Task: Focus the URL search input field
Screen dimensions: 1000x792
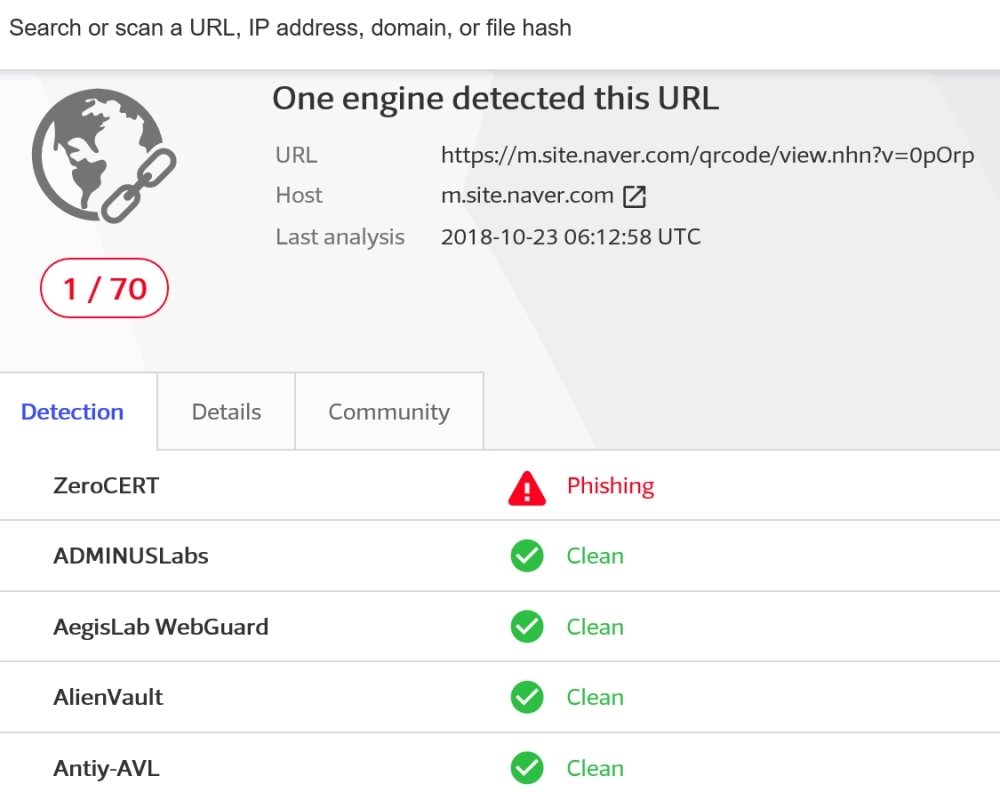Action: (x=500, y=29)
